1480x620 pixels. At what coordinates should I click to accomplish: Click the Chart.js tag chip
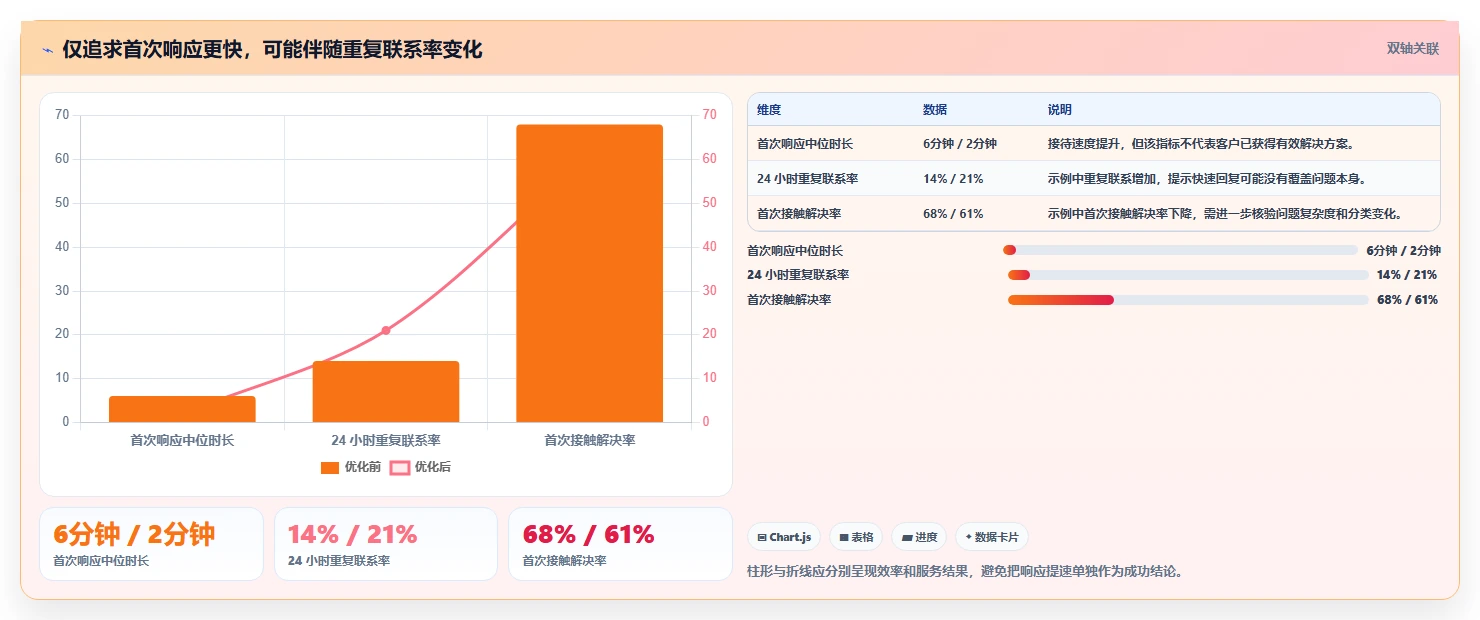[784, 537]
